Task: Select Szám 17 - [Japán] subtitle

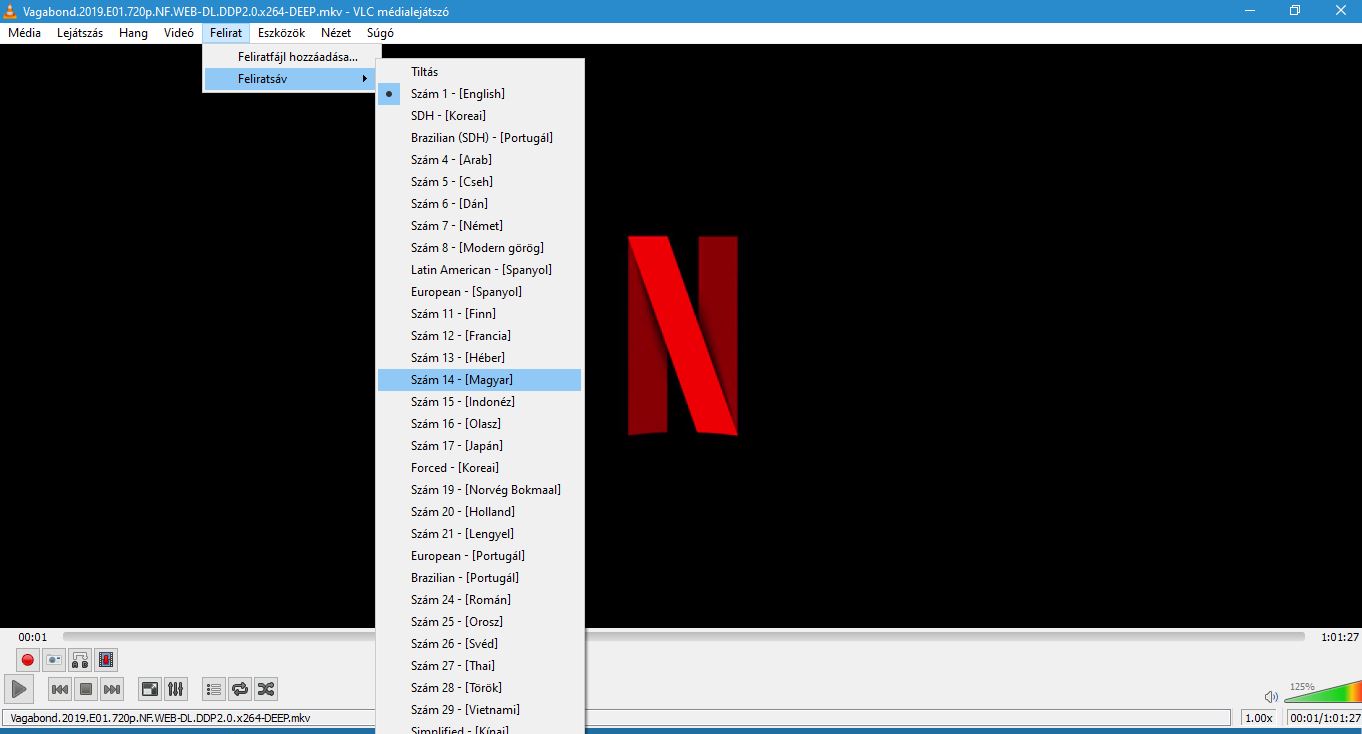Action: point(480,446)
